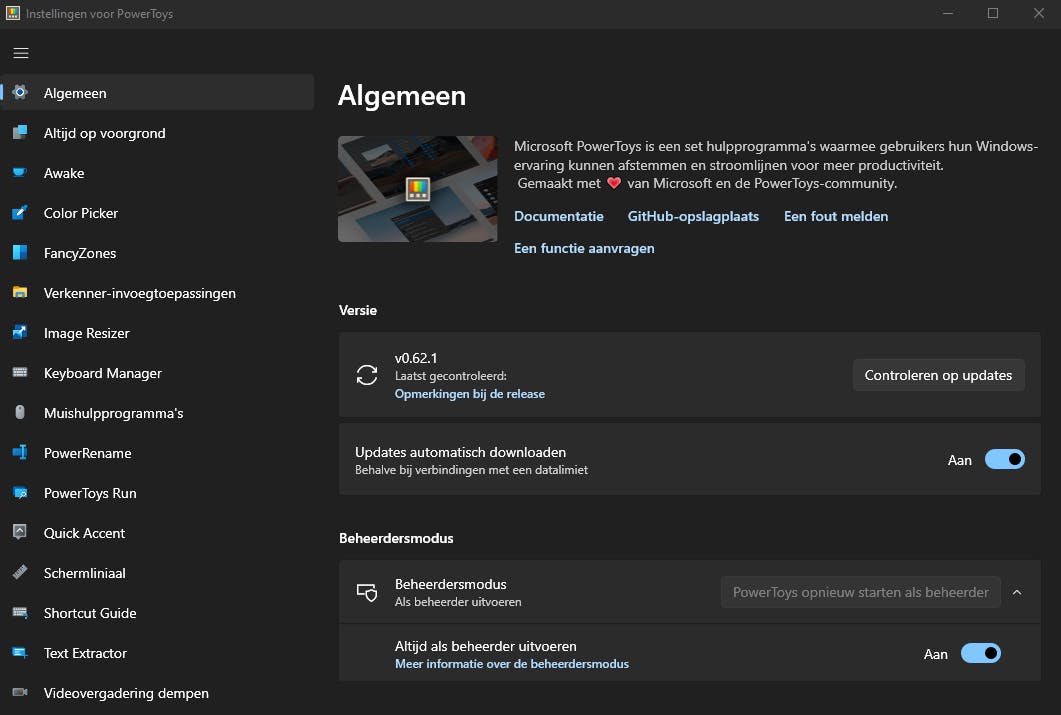Switch to Altijd op voorgrond settings
1061x715 pixels.
pos(20,133)
